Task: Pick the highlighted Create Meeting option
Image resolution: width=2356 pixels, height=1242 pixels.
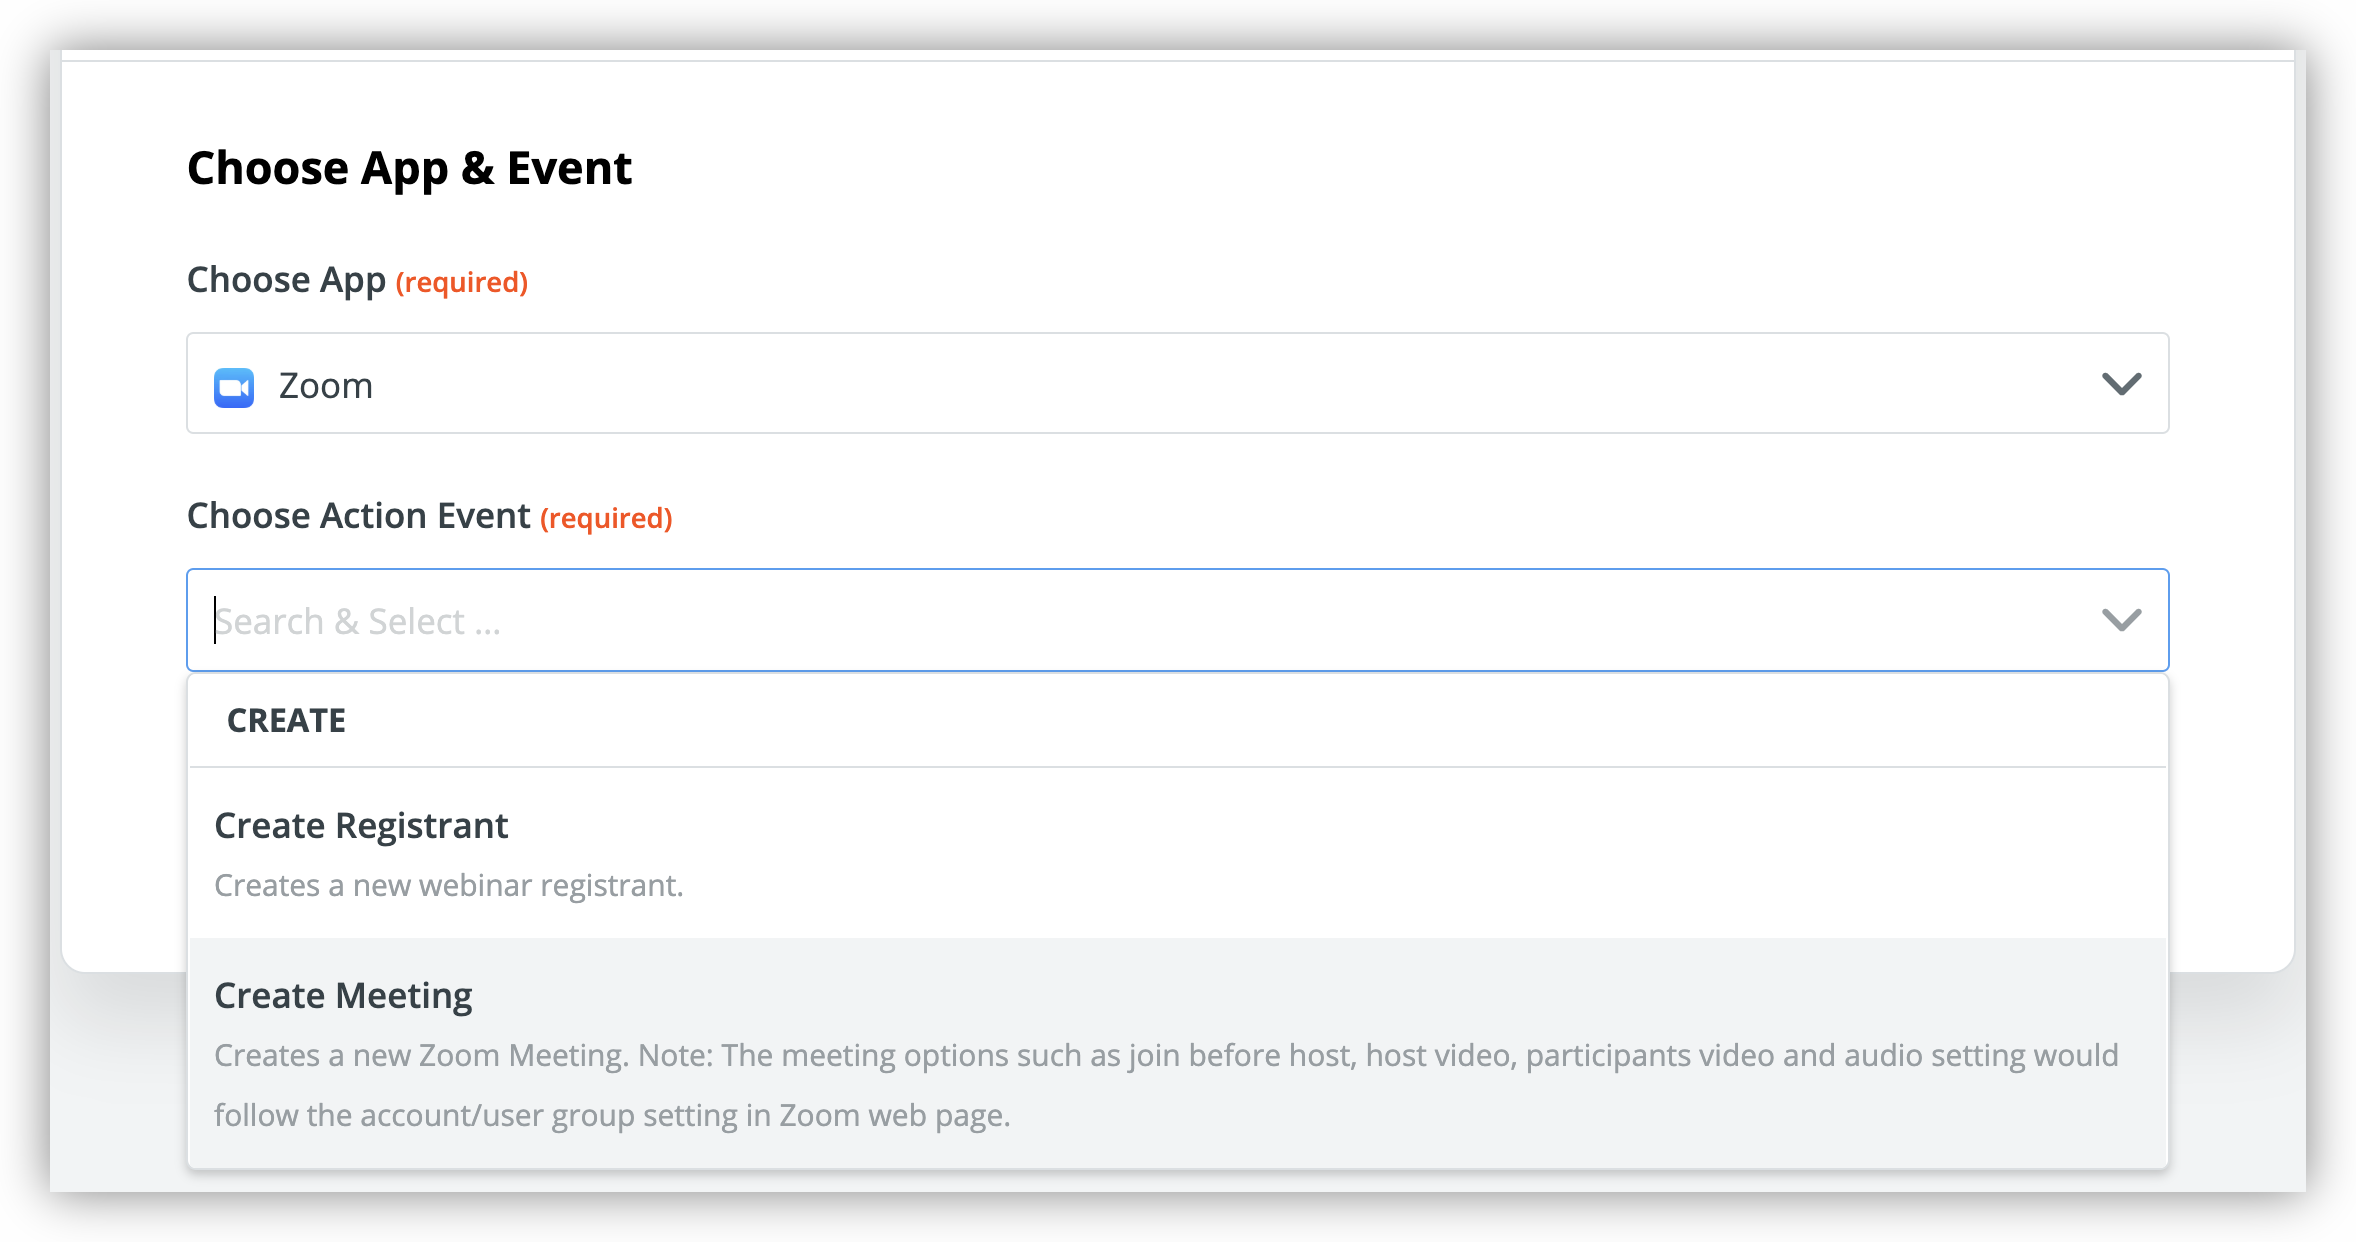Action: click(343, 995)
